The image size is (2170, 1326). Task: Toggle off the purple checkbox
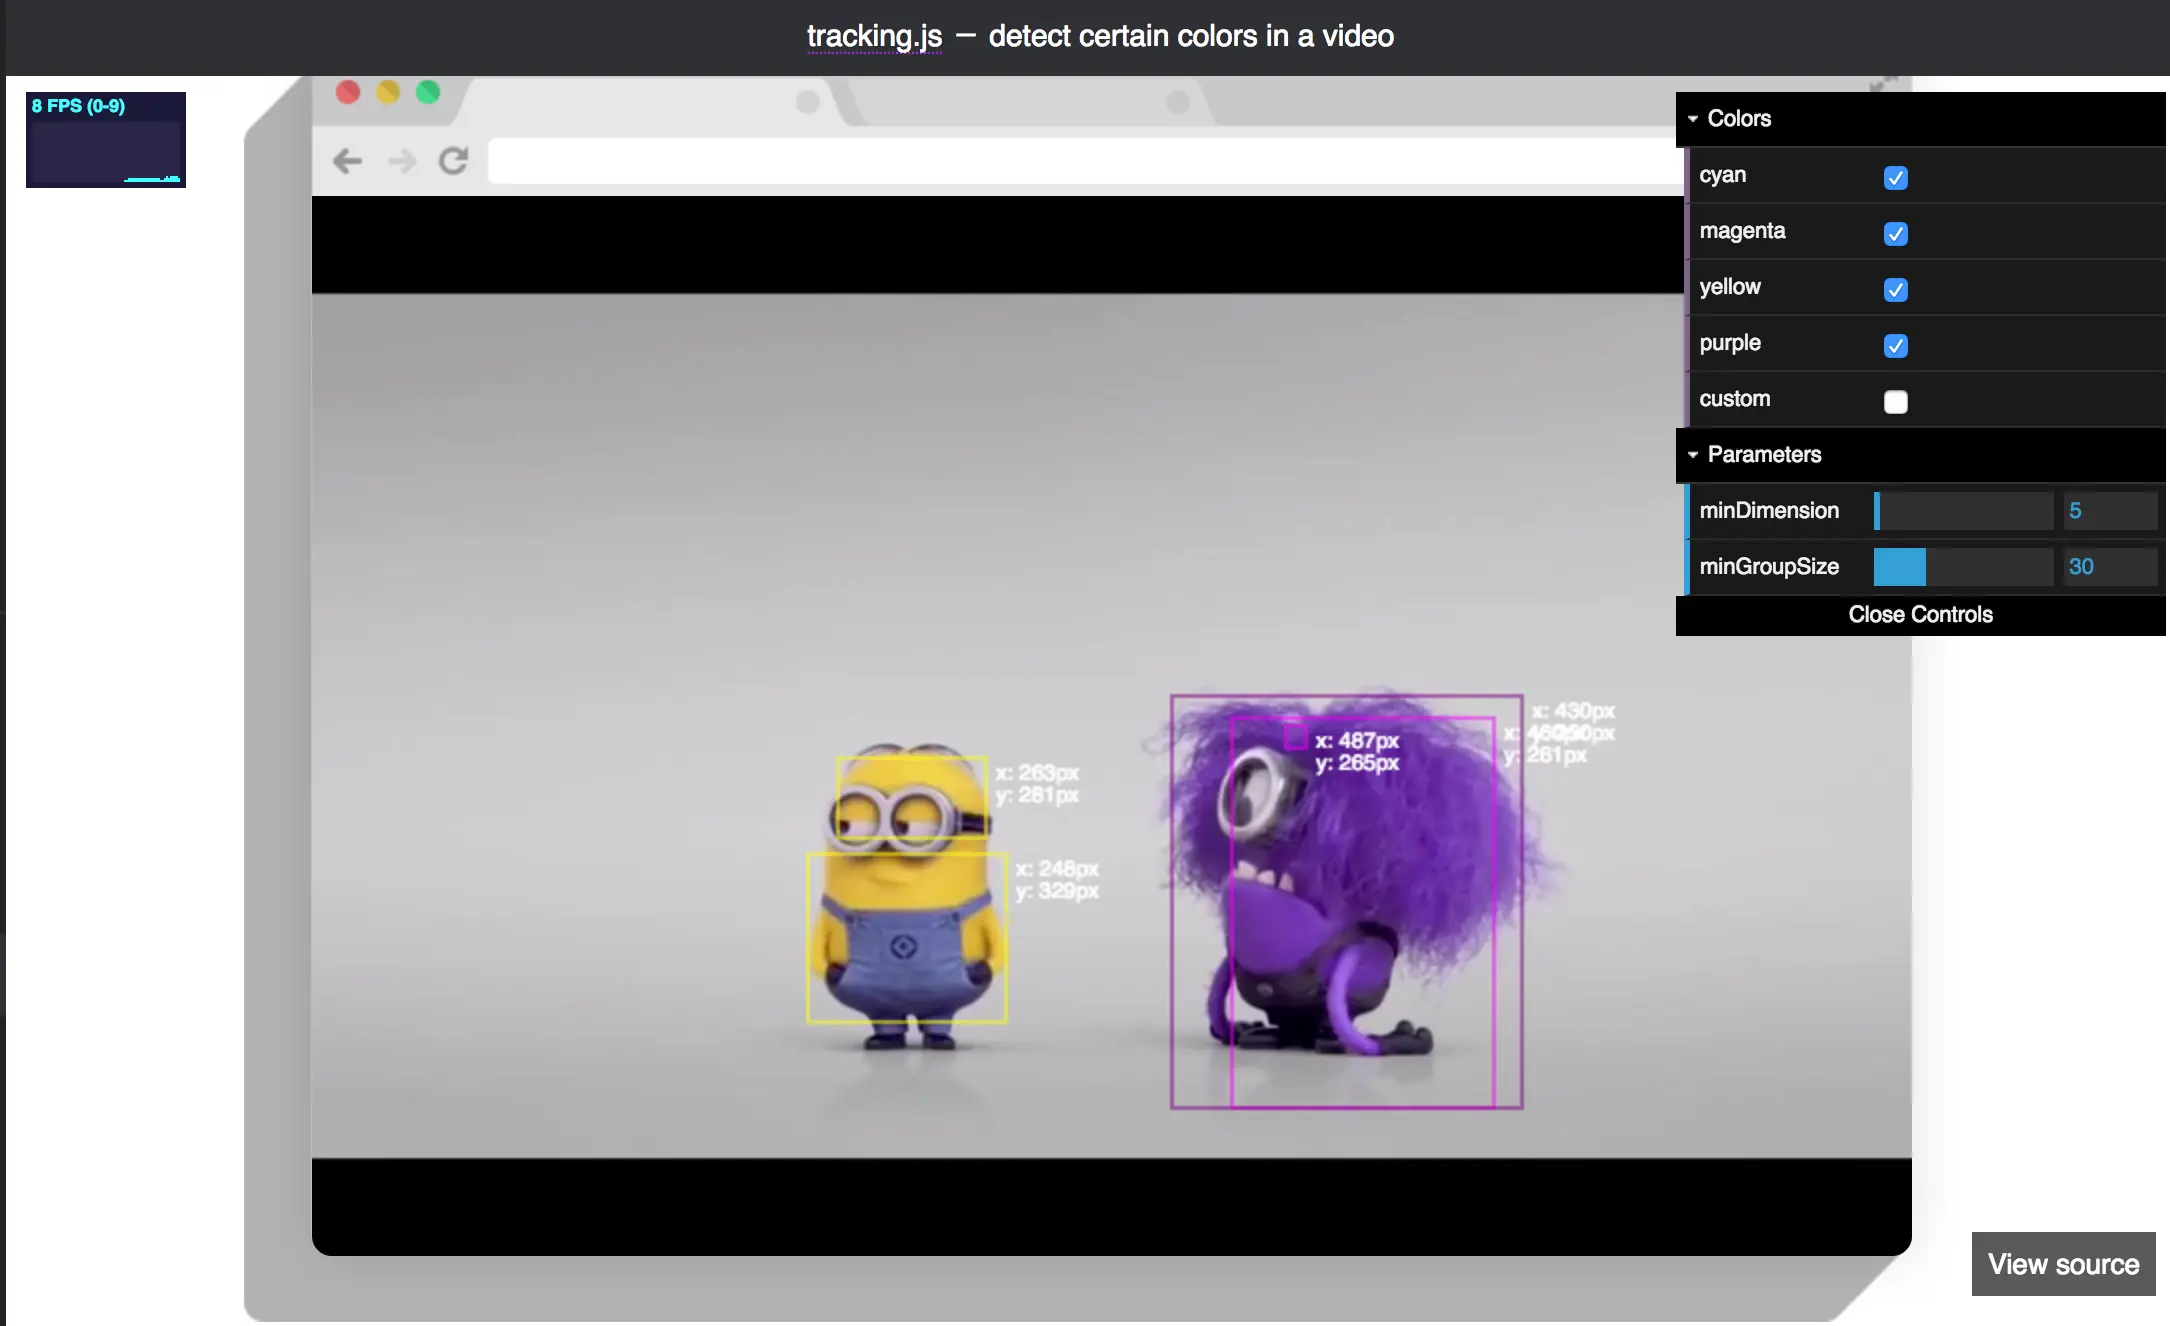[1895, 346]
